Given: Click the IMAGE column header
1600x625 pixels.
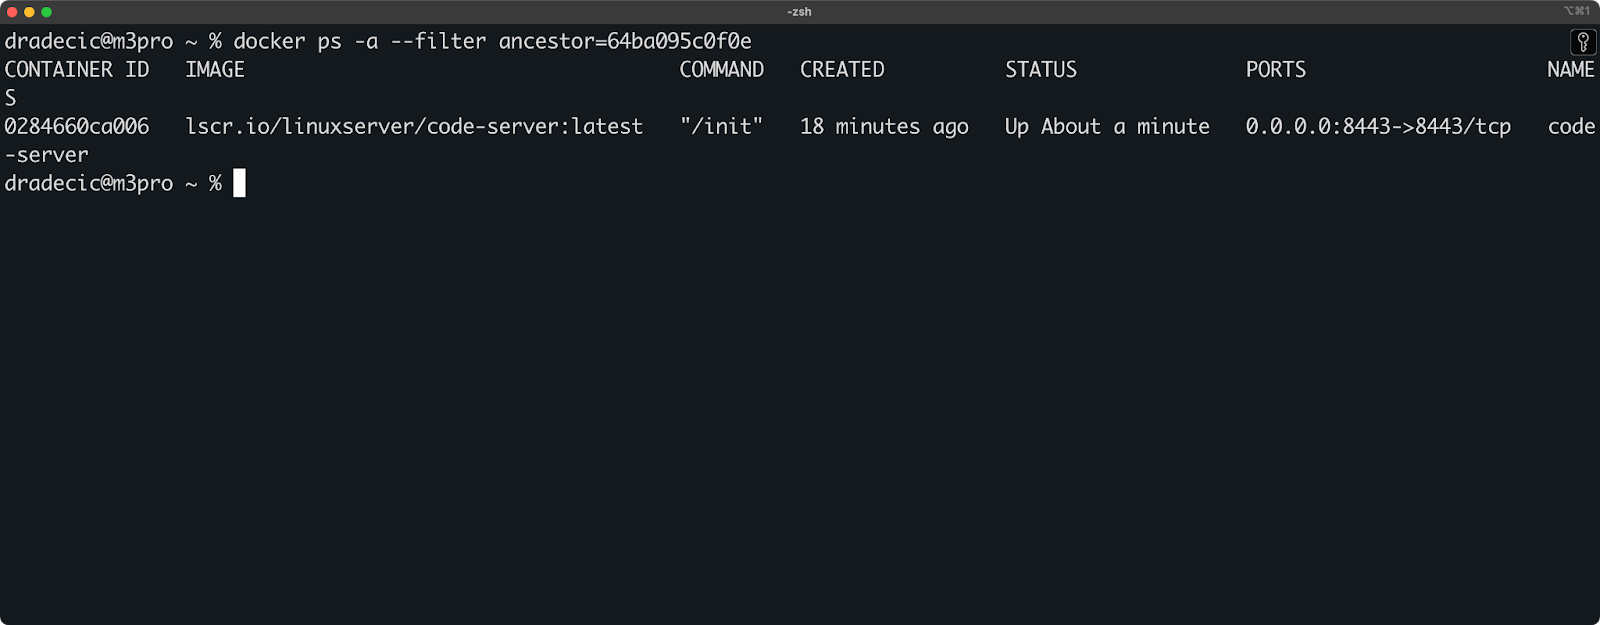Looking at the screenshot, I should click(215, 70).
